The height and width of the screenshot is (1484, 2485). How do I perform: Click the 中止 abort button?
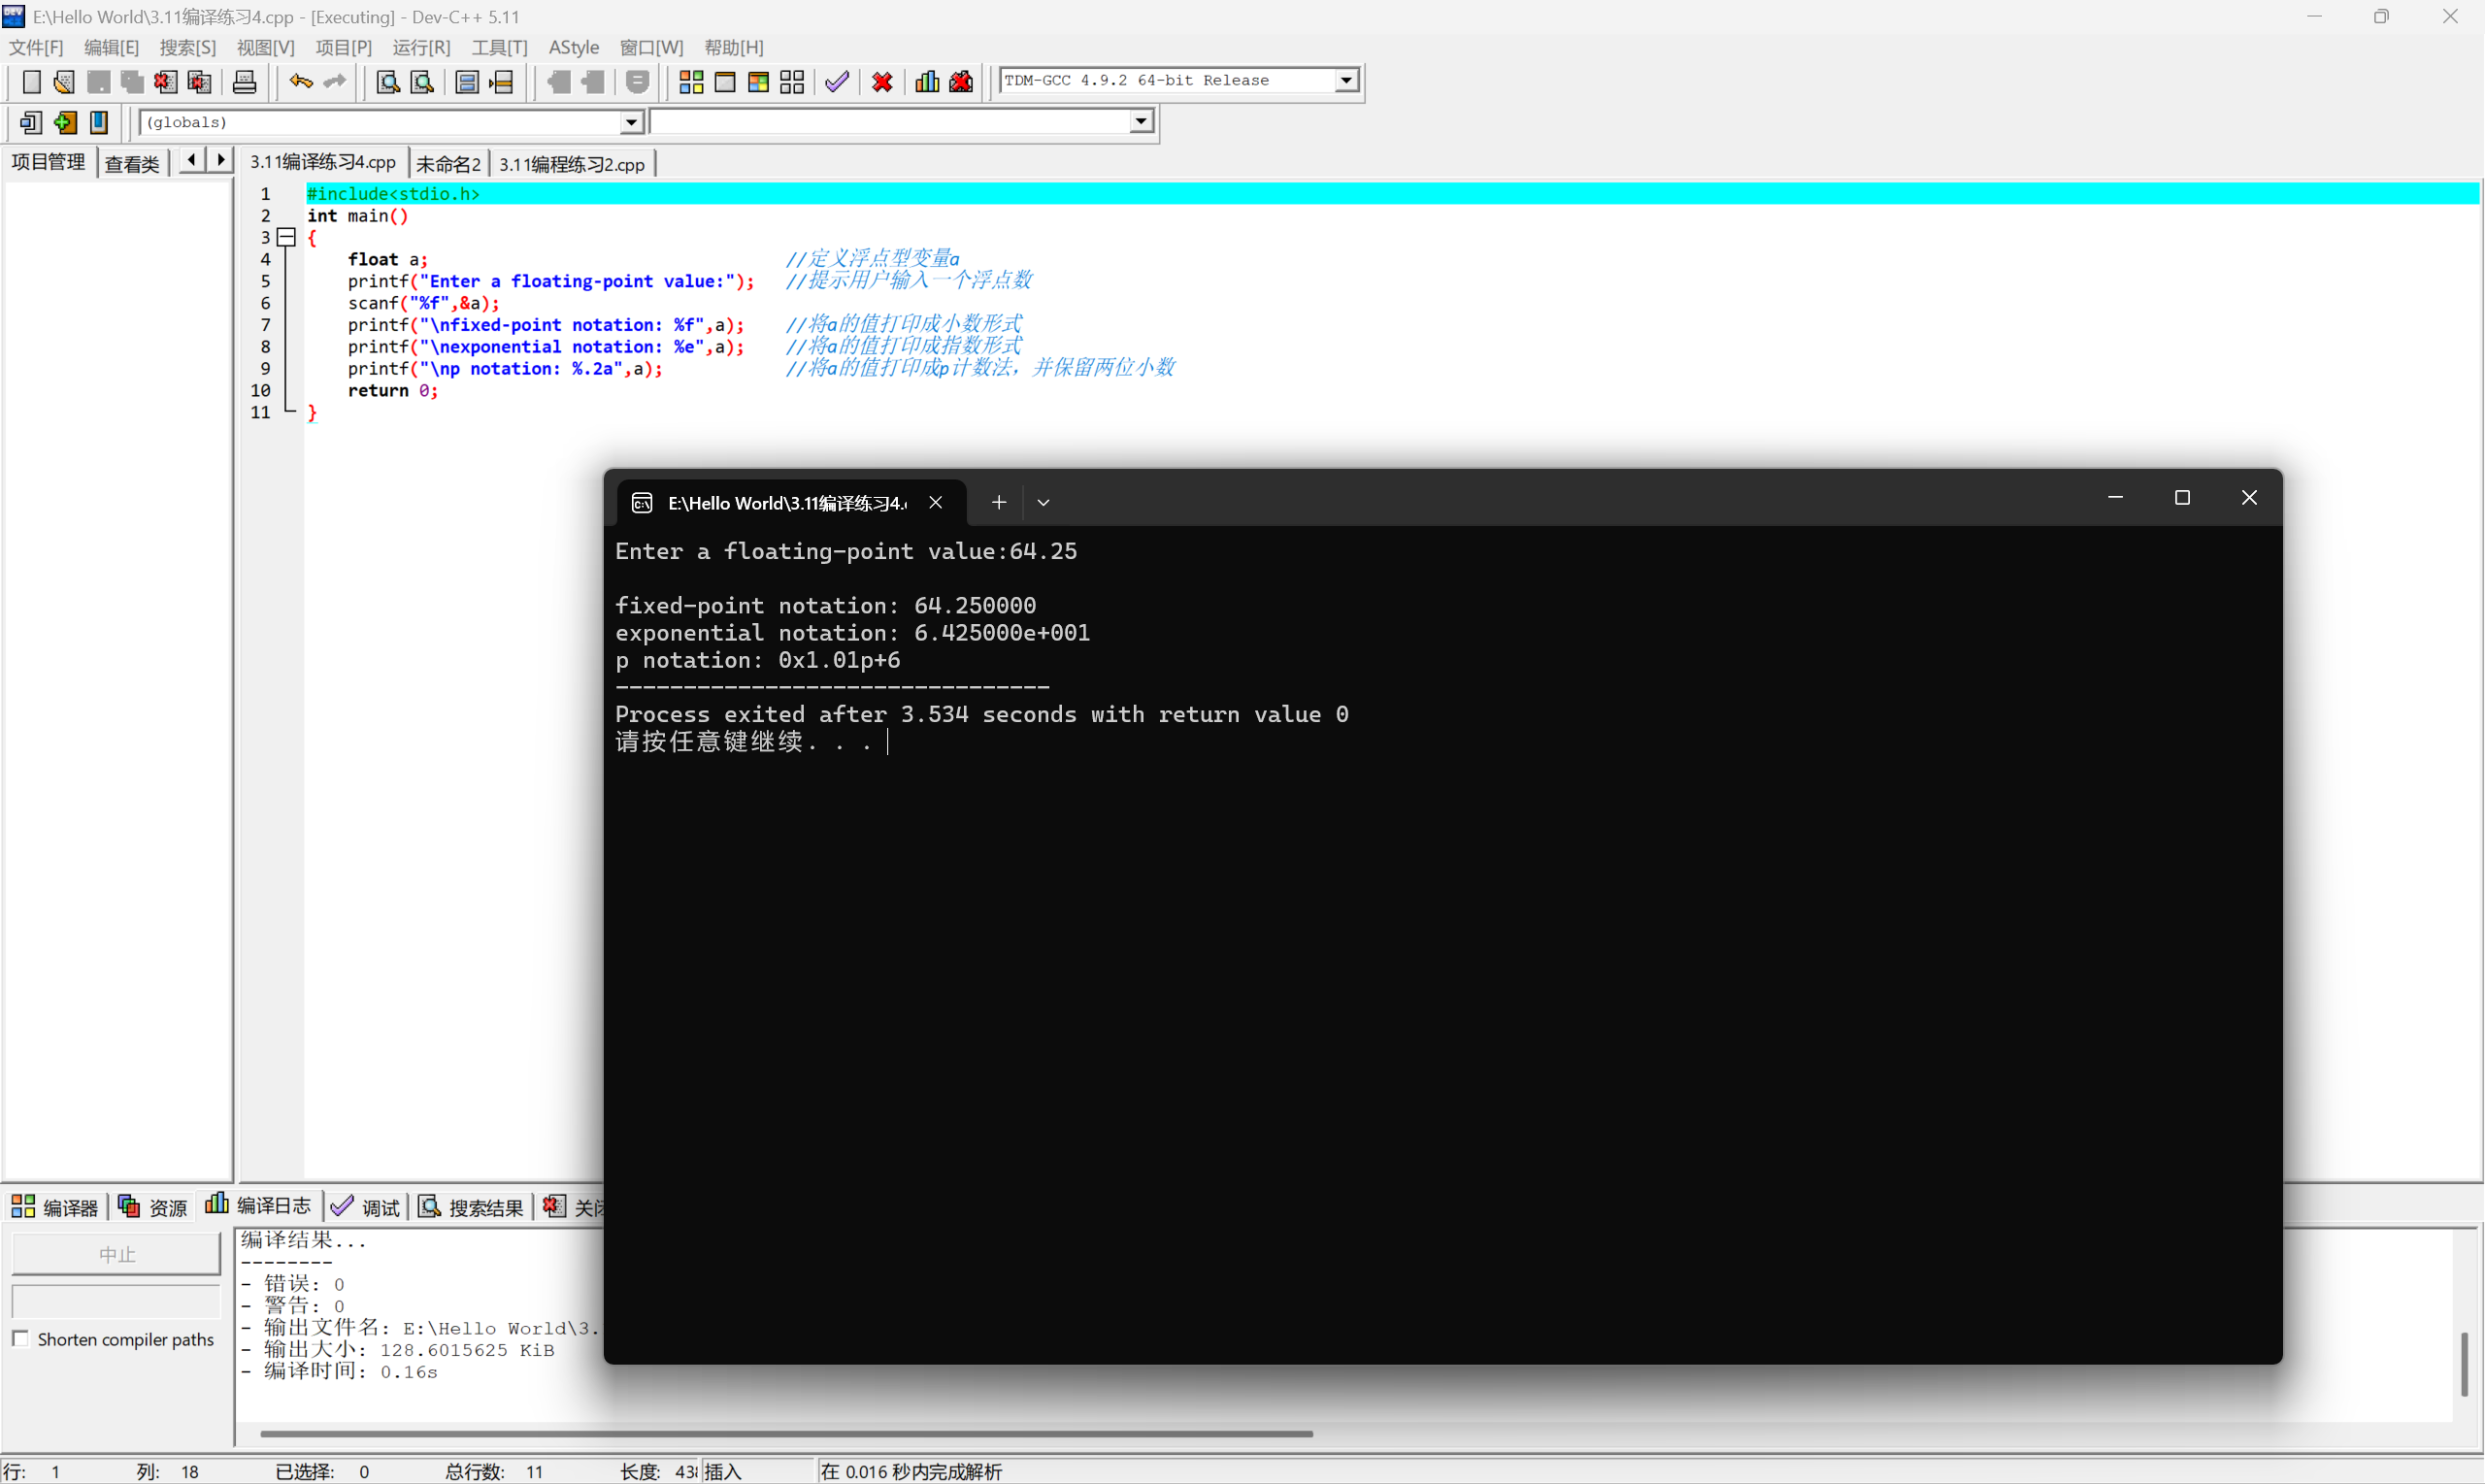116,1254
